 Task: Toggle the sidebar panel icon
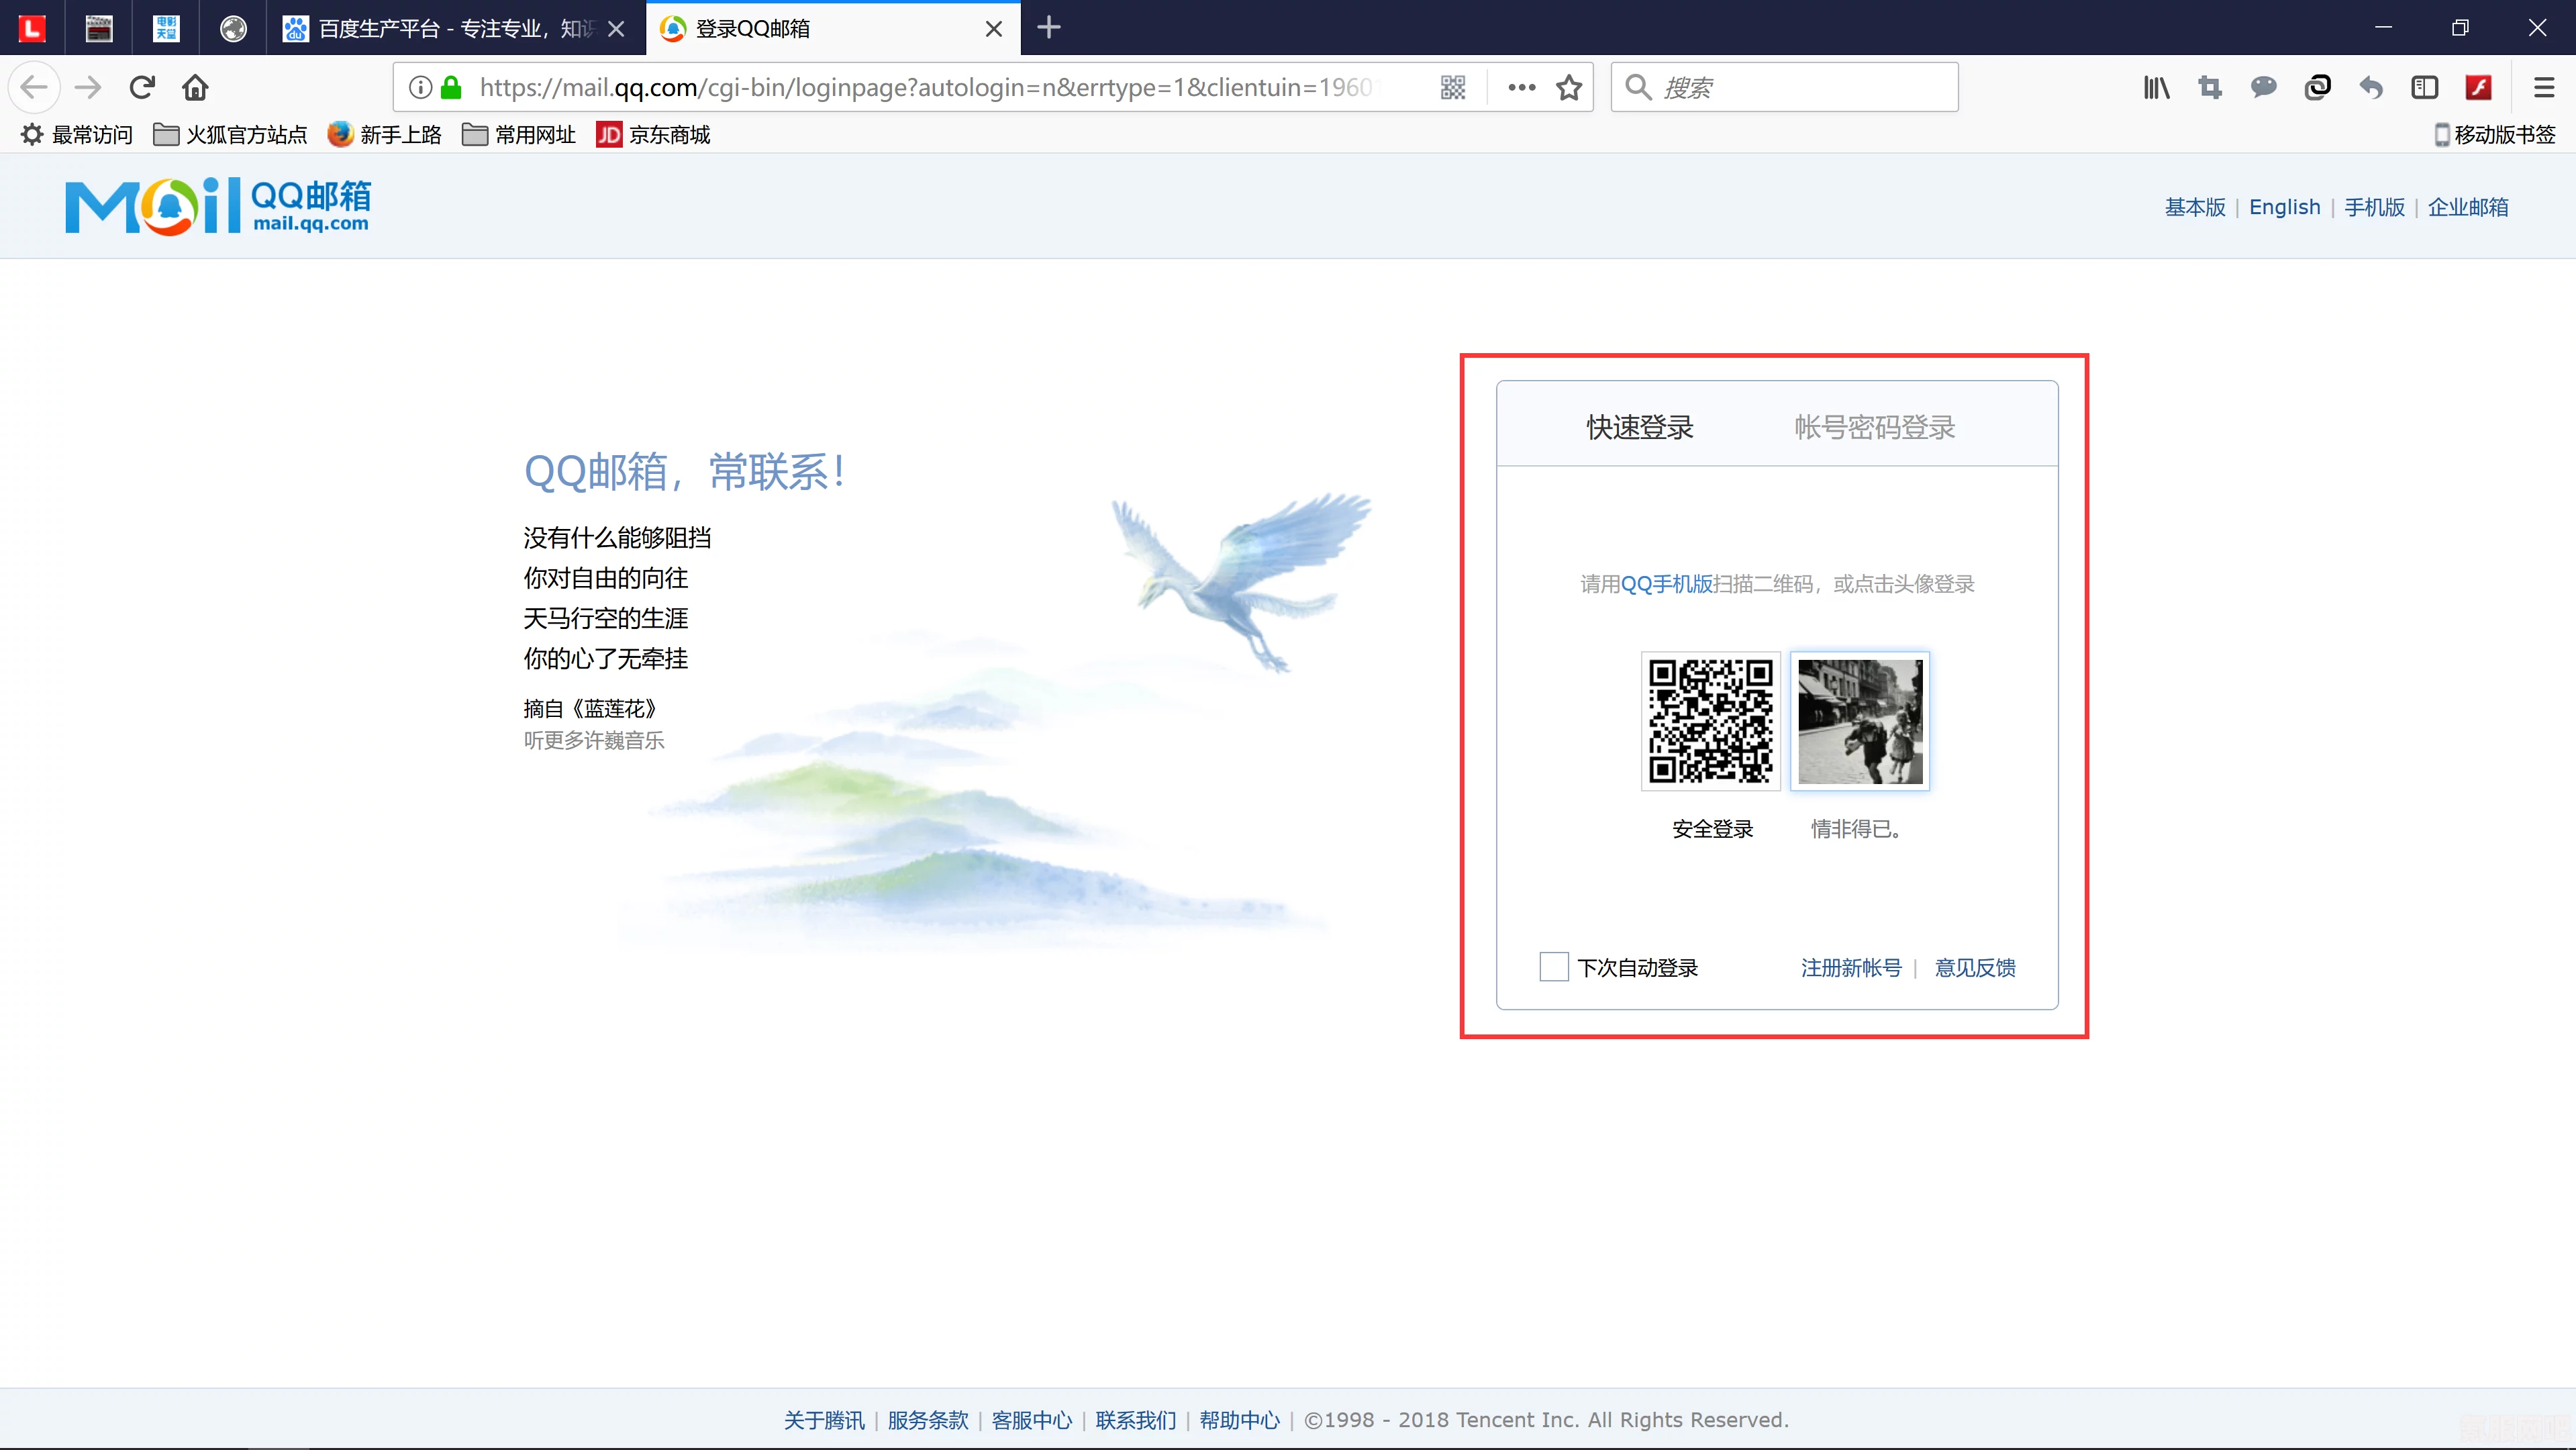coord(2425,88)
